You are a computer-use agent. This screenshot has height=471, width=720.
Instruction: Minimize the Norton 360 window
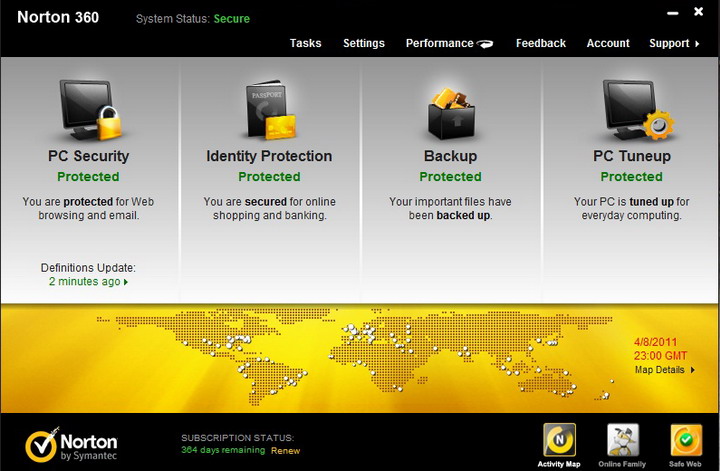(672, 13)
